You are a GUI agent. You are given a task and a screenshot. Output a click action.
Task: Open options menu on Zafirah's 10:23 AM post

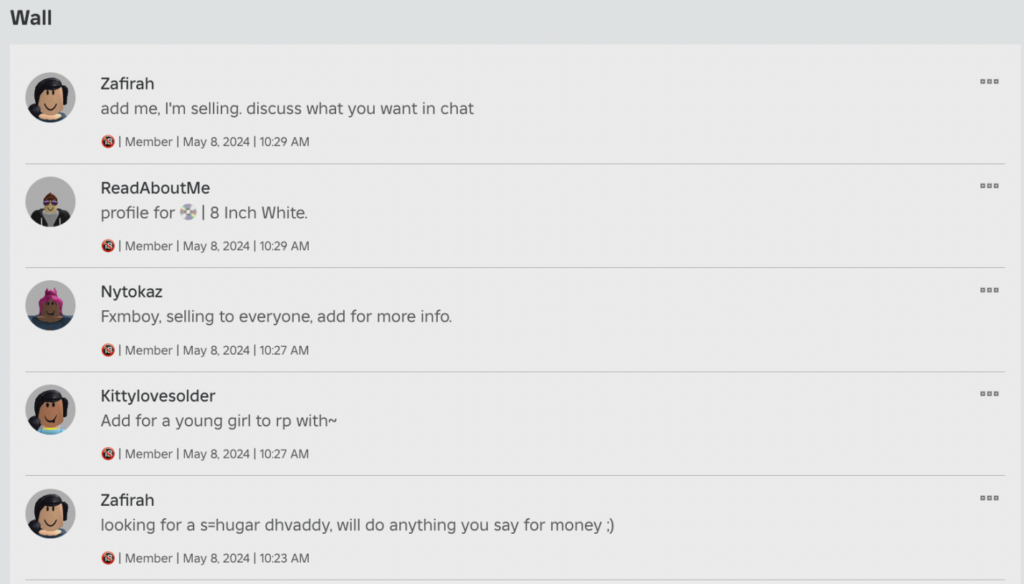coord(989,498)
